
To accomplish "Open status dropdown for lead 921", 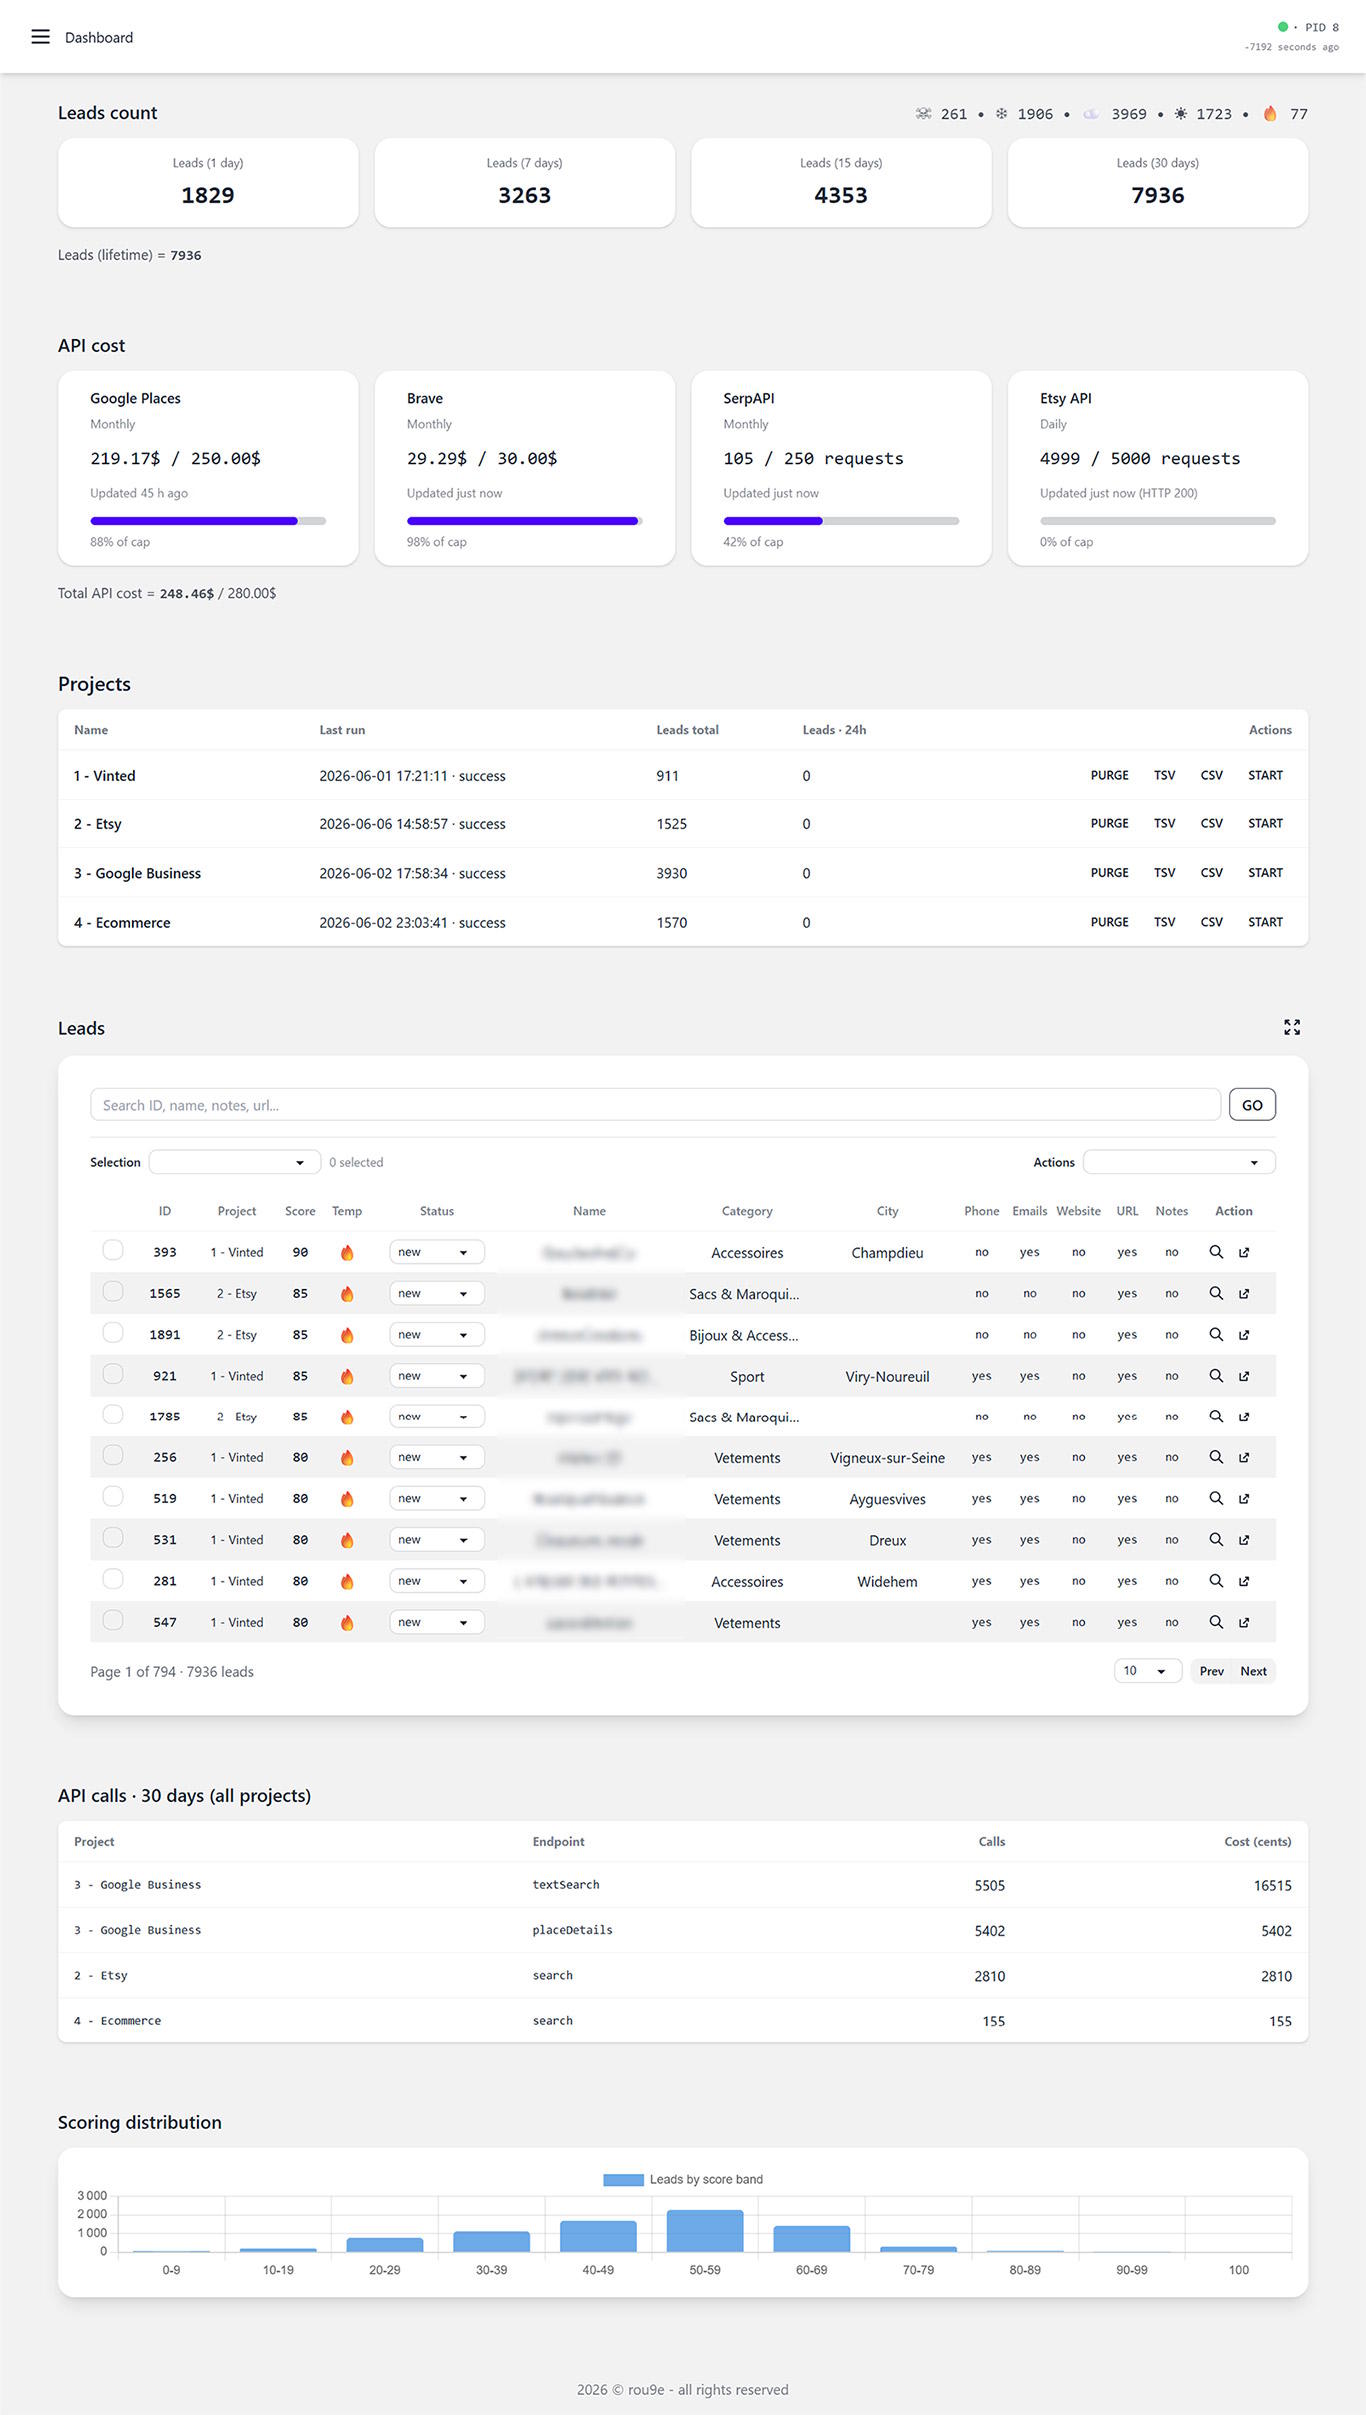I will coord(436,1376).
